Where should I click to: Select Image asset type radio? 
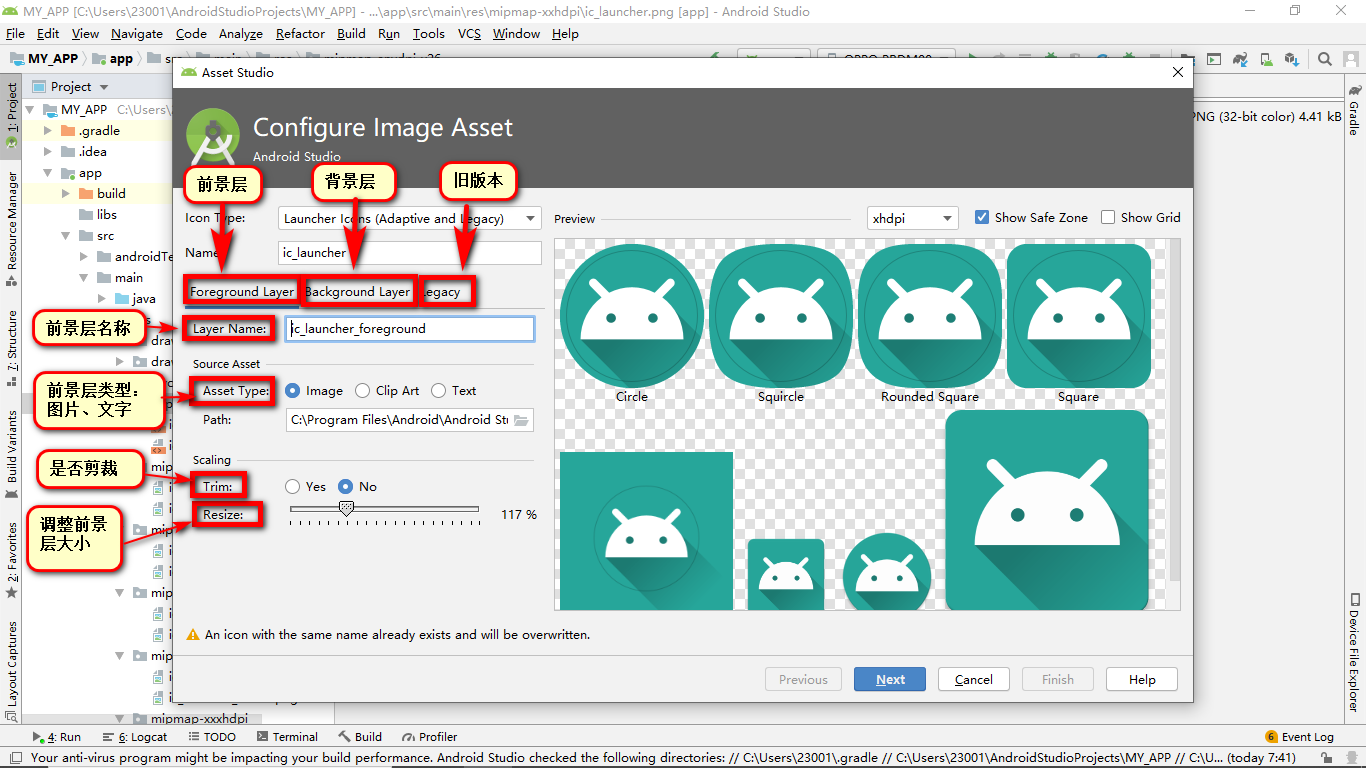click(x=292, y=391)
